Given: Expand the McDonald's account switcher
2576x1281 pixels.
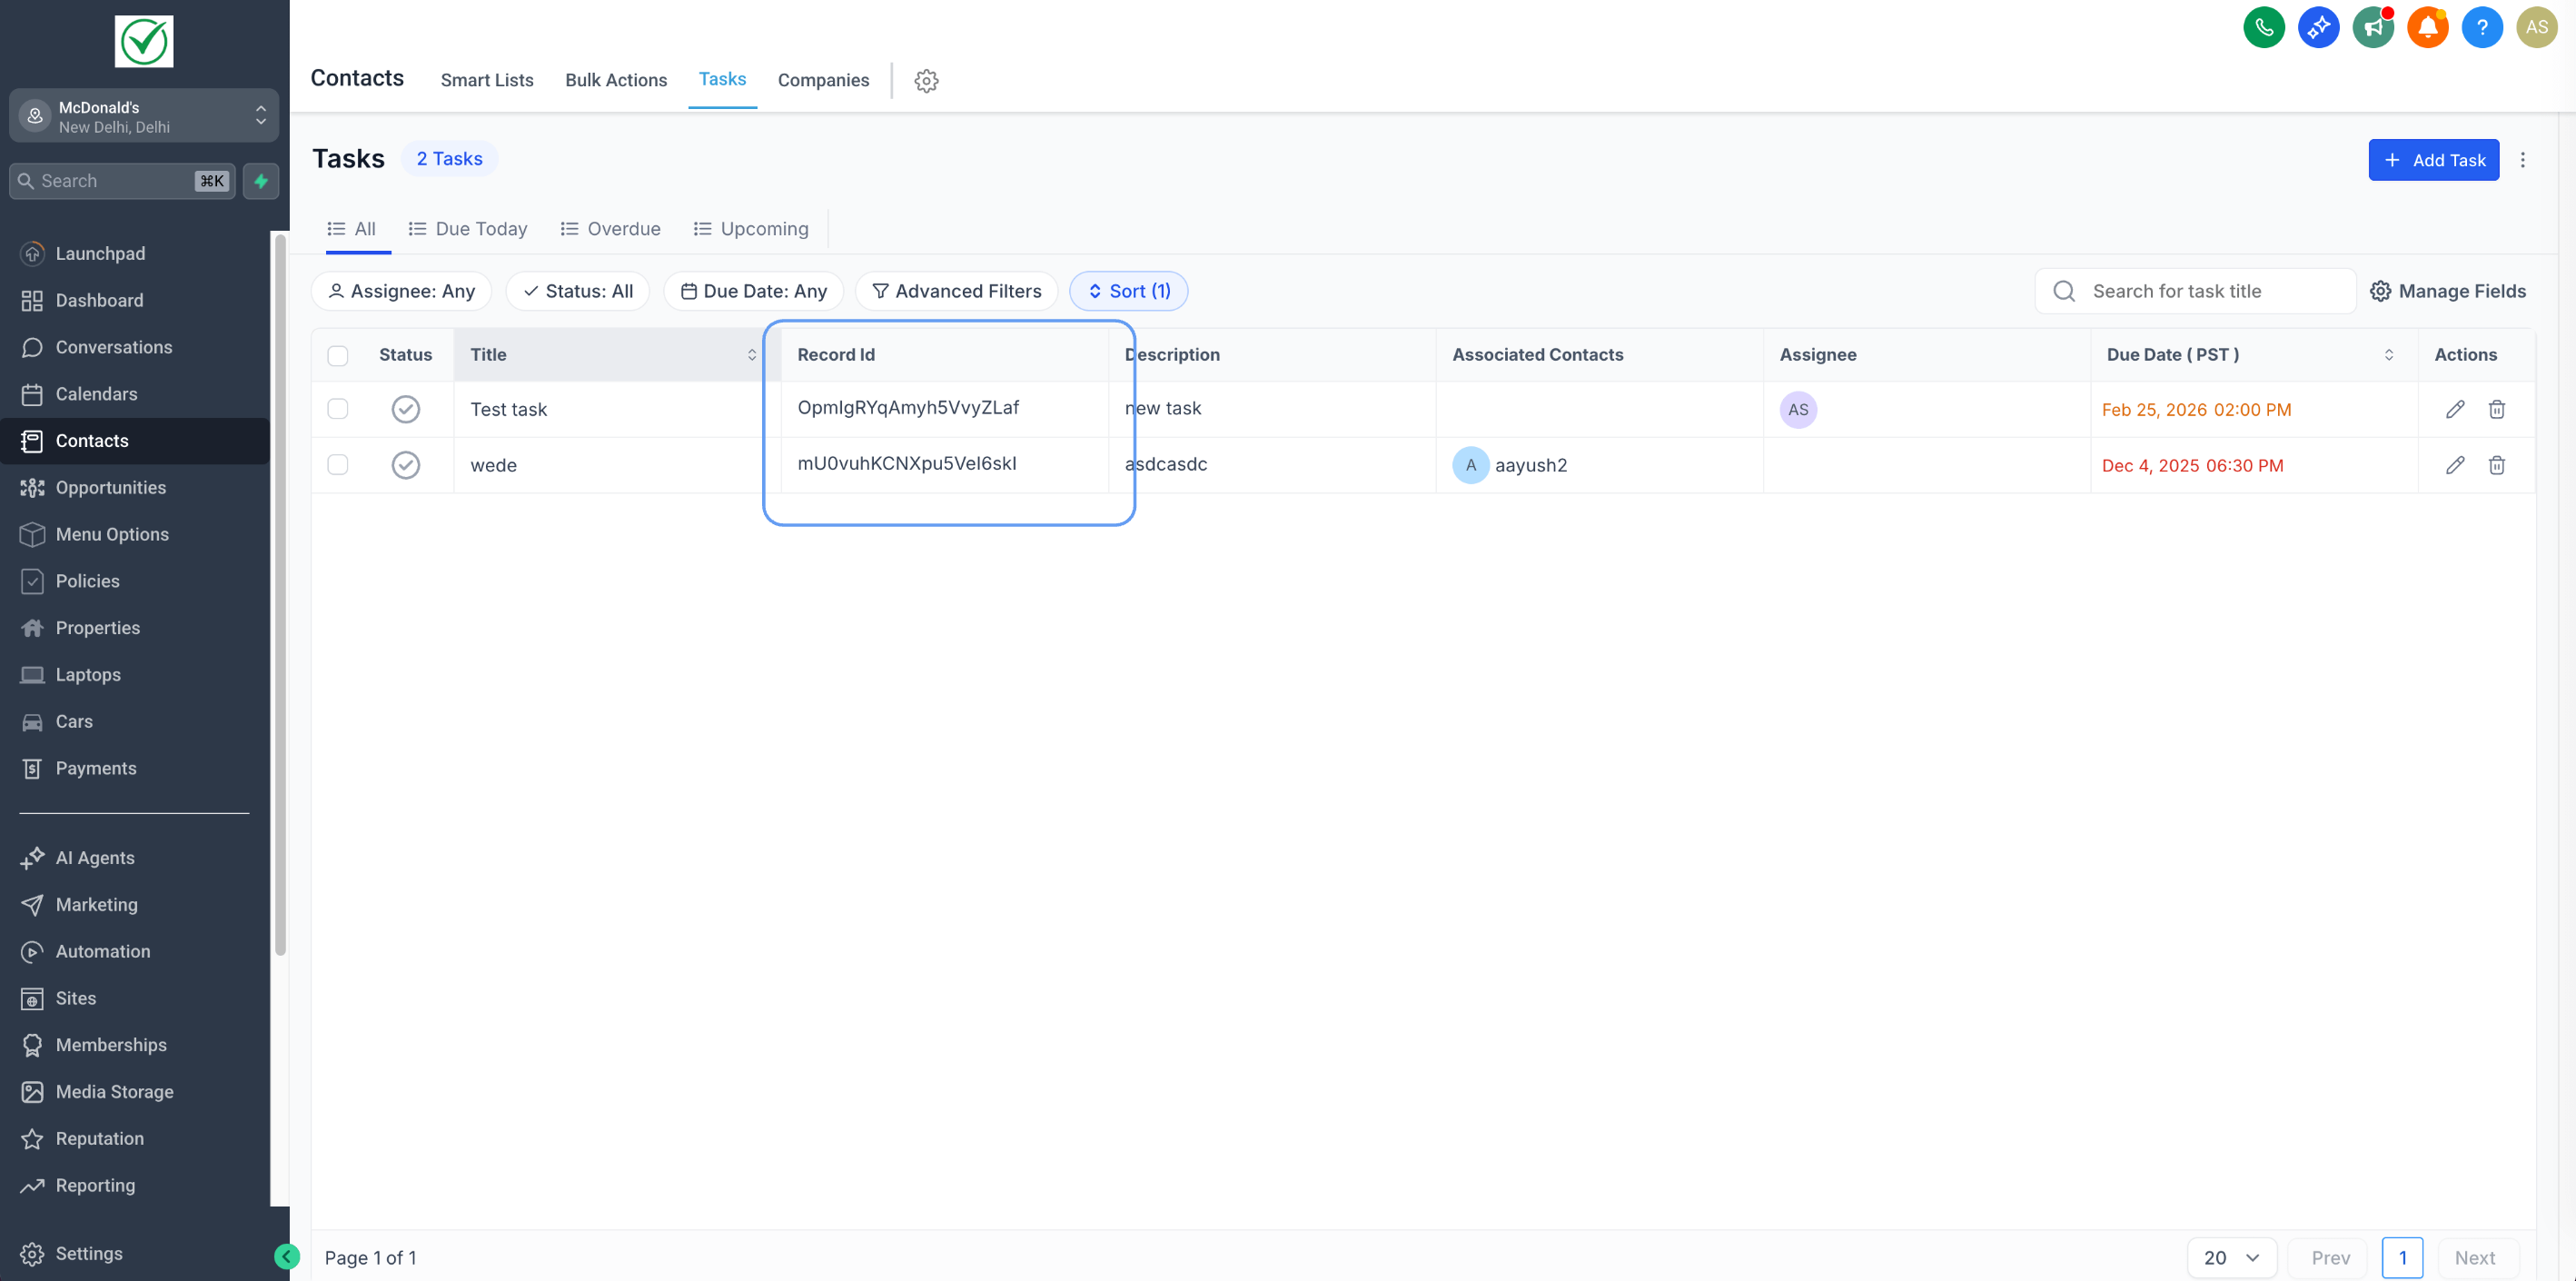Looking at the screenshot, I should [144, 116].
